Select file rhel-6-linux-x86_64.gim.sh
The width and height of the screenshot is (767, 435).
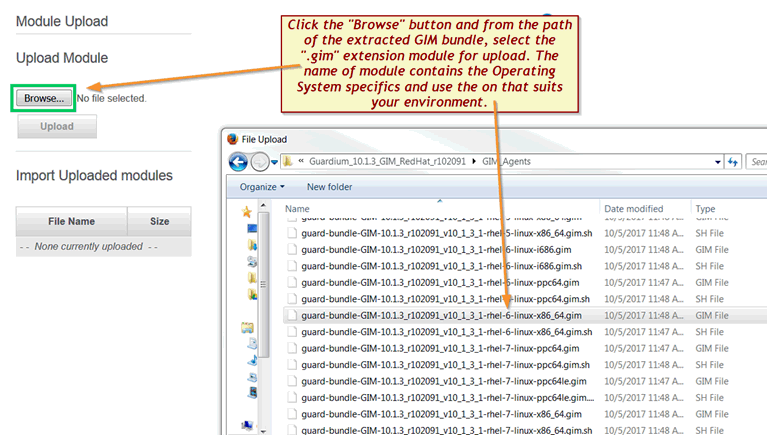tap(447, 332)
